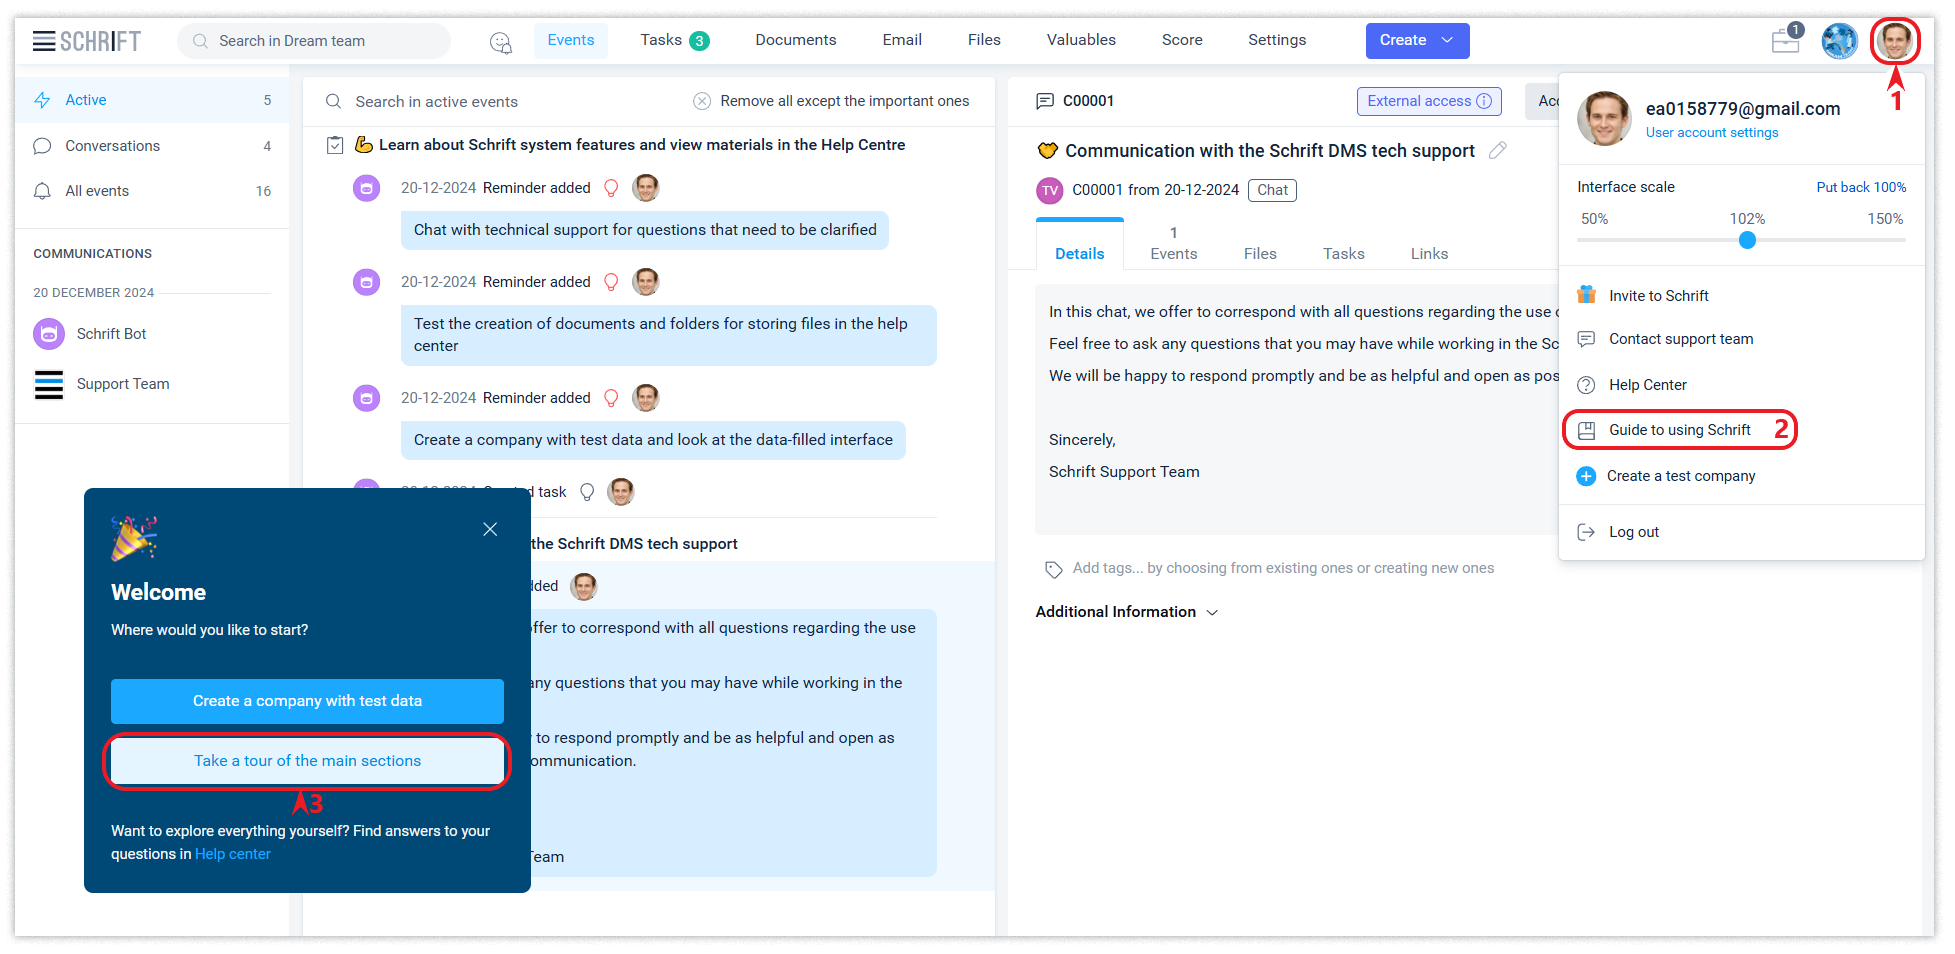Click Create a company with test data
1955x954 pixels.
coord(307,701)
